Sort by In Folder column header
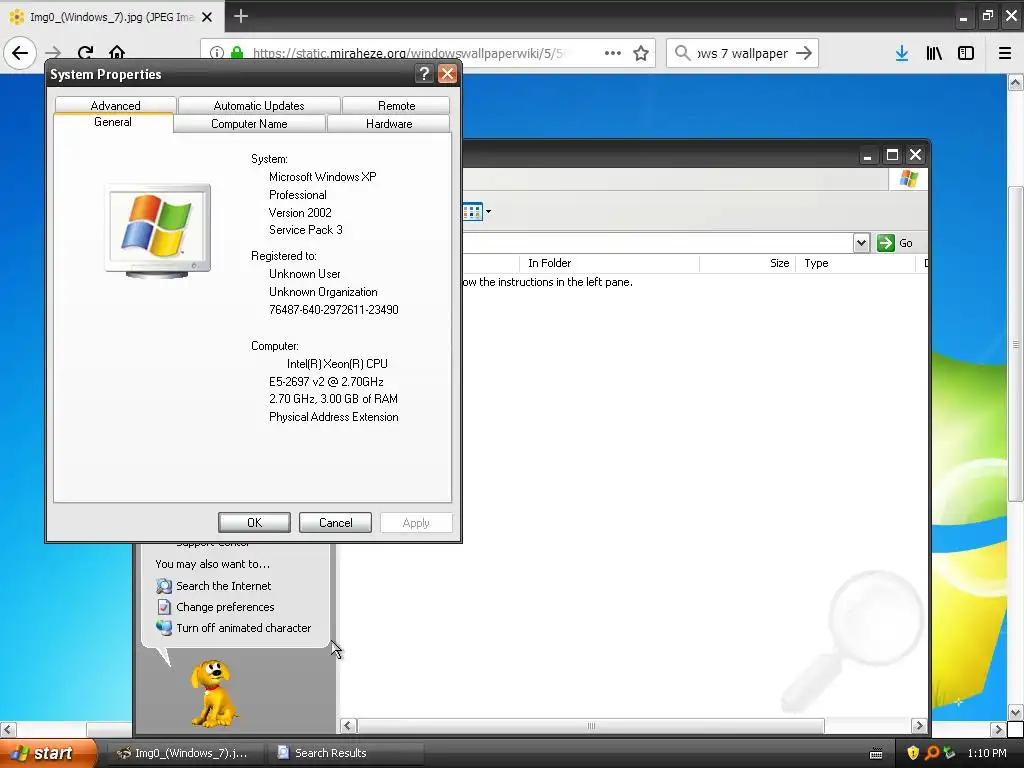Screen dimensions: 1024x768 [609, 263]
